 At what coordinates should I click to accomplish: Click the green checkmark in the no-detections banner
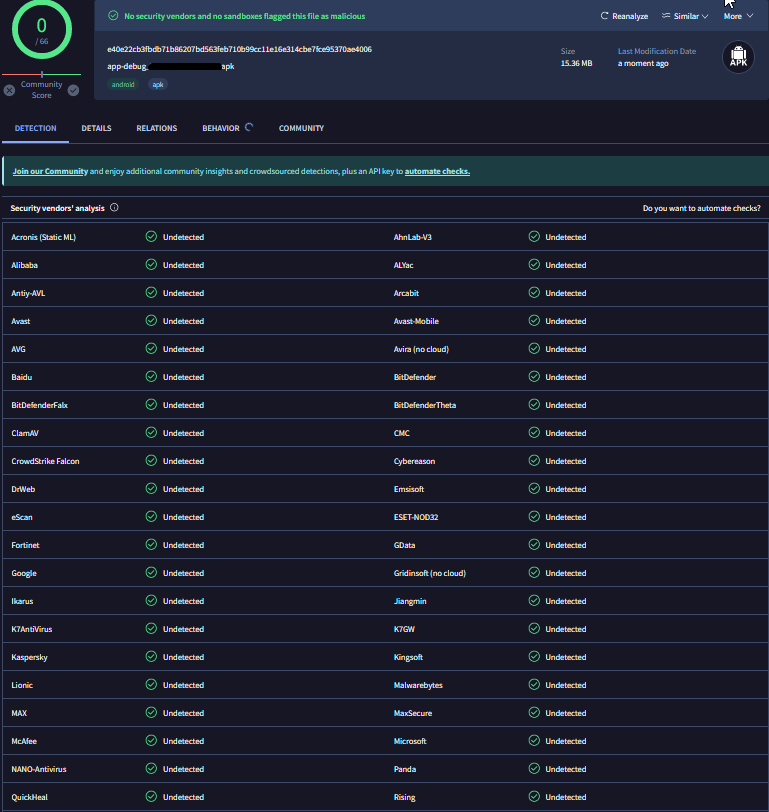point(113,16)
